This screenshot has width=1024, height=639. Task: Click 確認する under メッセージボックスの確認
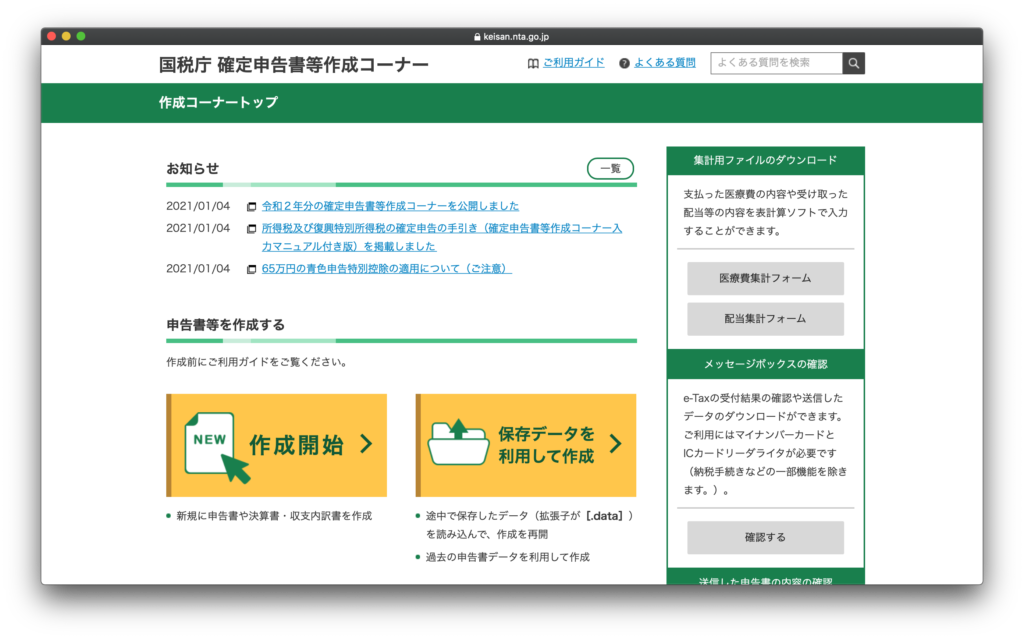(765, 537)
